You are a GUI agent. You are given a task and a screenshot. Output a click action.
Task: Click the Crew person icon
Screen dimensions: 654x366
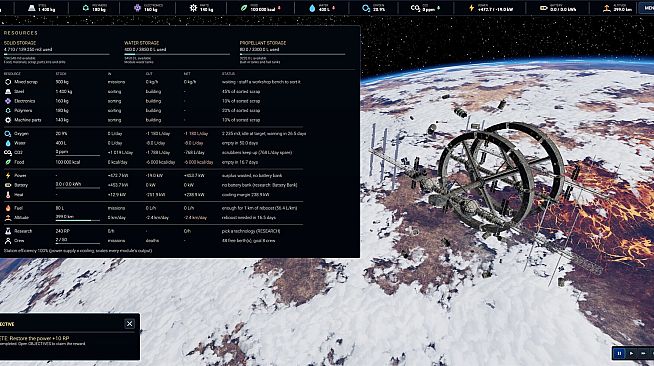(8, 241)
